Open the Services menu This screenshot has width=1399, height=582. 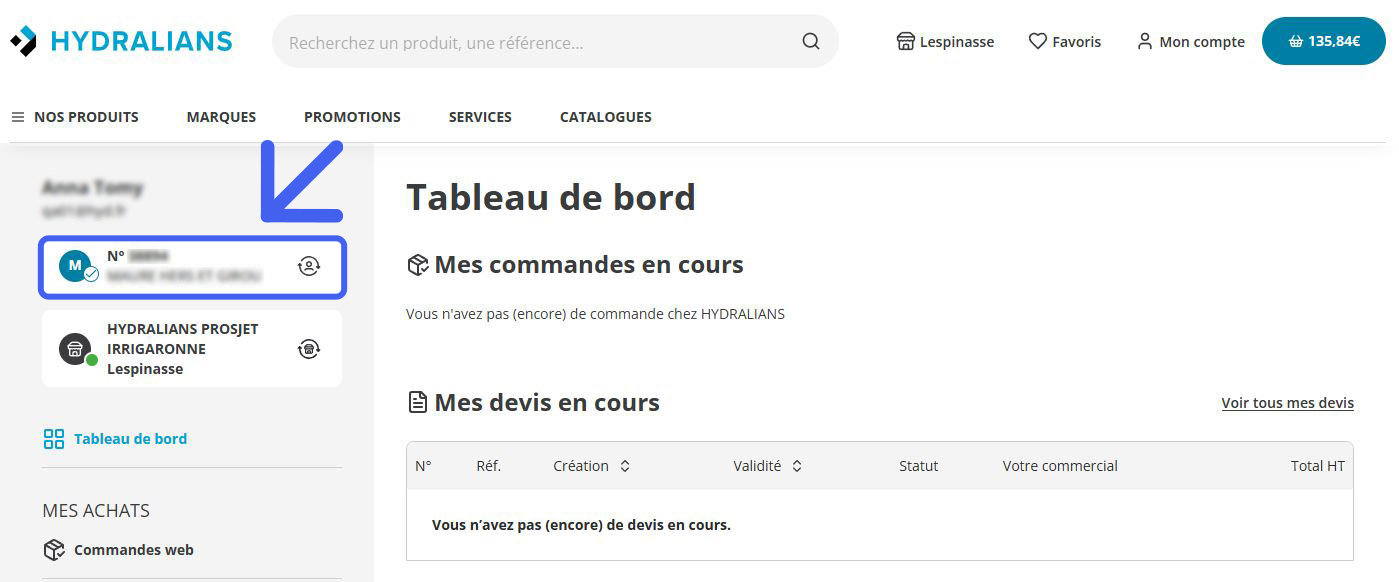[x=480, y=117]
